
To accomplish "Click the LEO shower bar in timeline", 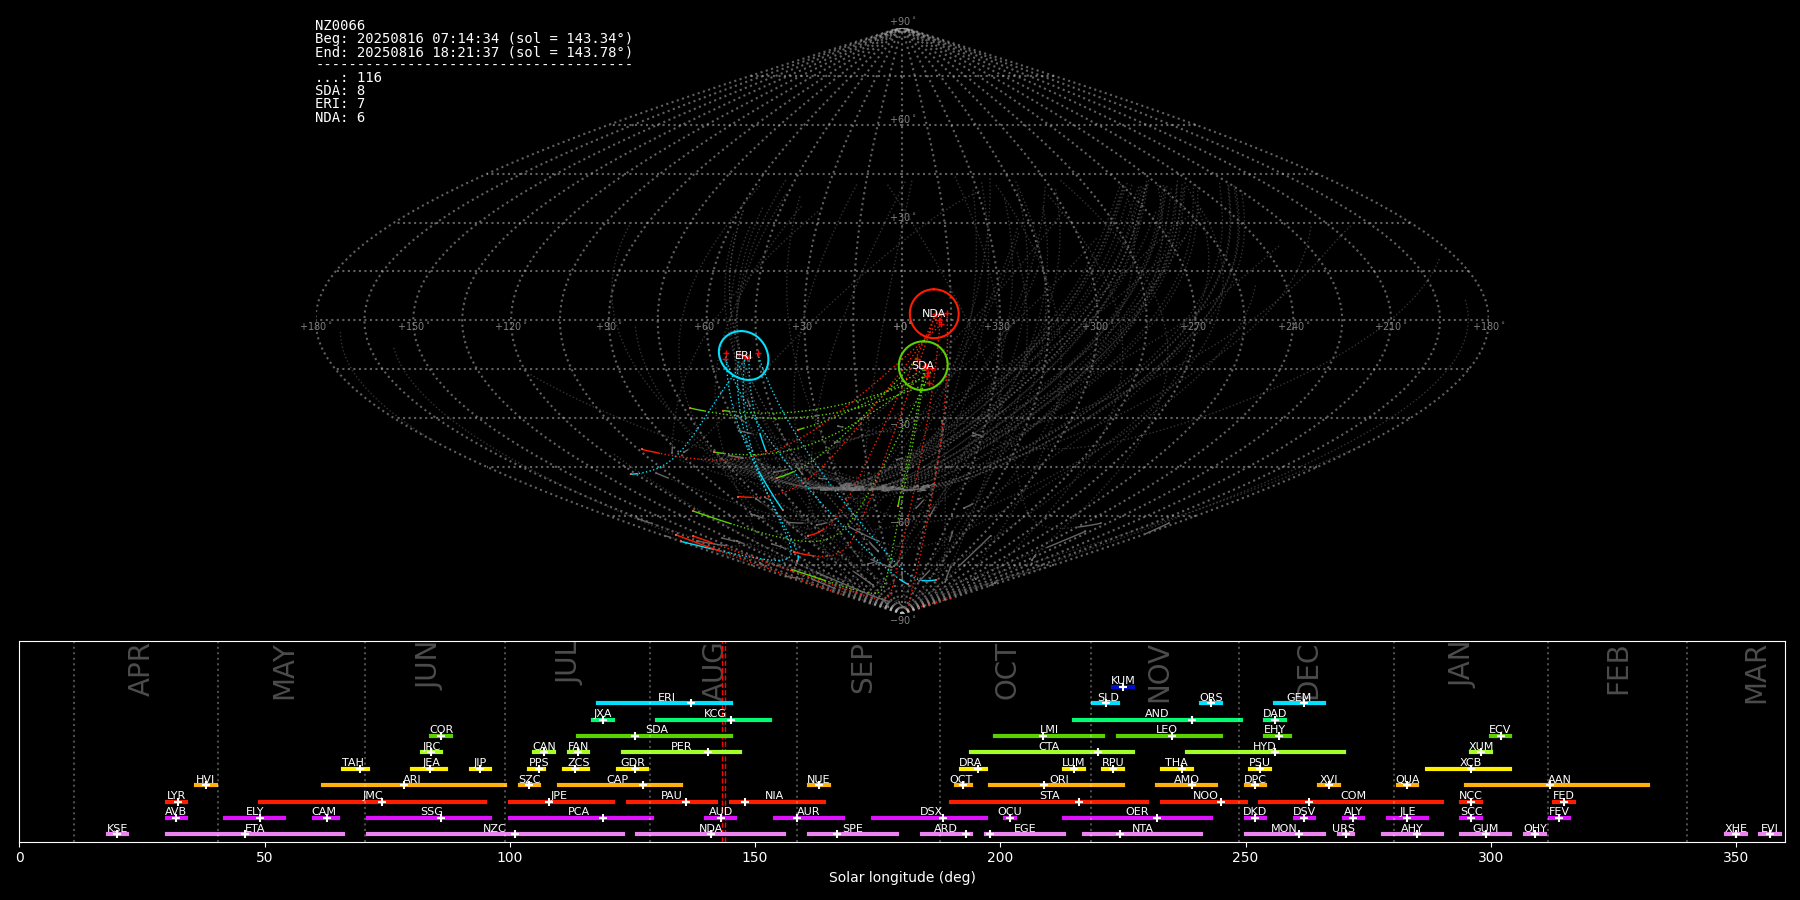I will pyautogui.click(x=1169, y=736).
